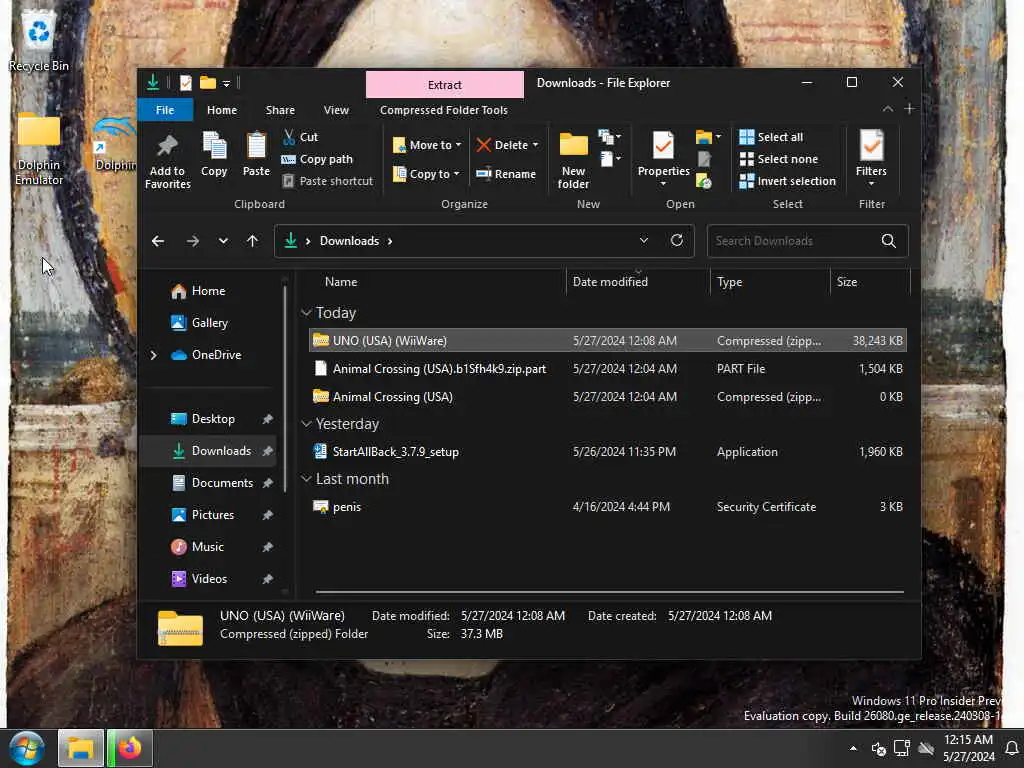Open the Dolphin shortcut on desktop
The width and height of the screenshot is (1024, 768).
[x=114, y=145]
